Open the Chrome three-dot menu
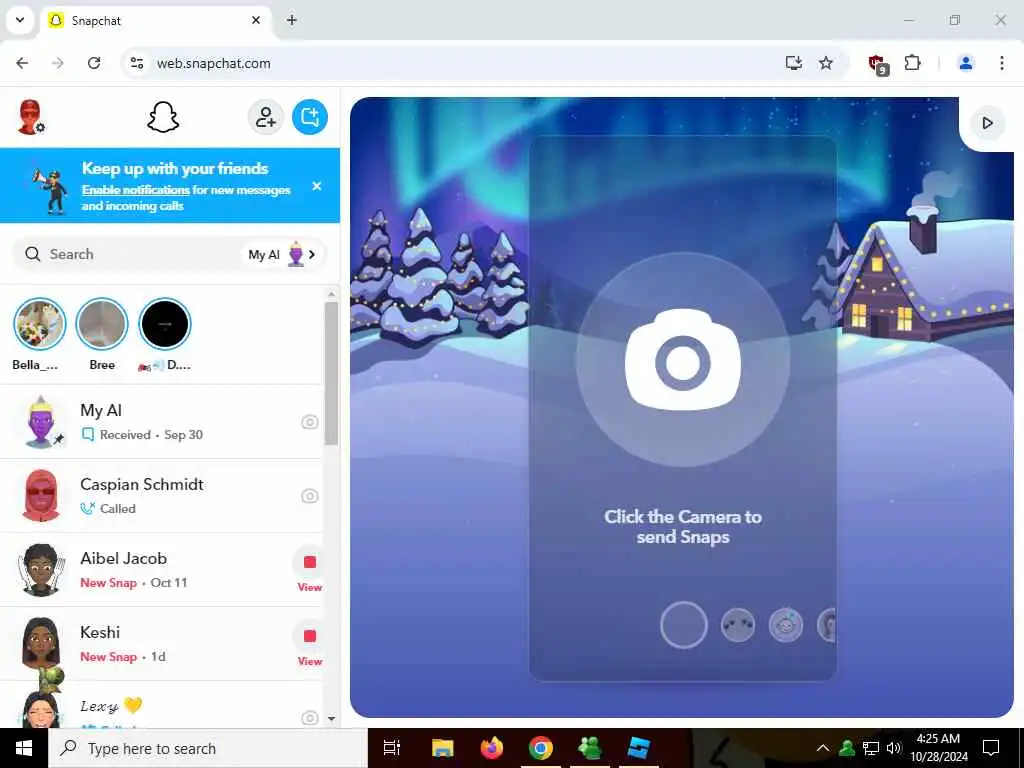1024x768 pixels. pos(1001,63)
